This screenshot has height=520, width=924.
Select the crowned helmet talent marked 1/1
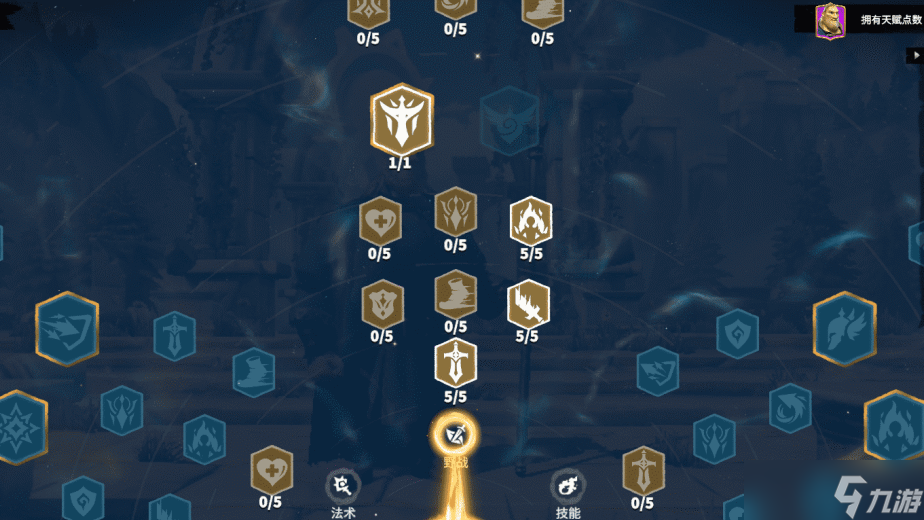(402, 120)
